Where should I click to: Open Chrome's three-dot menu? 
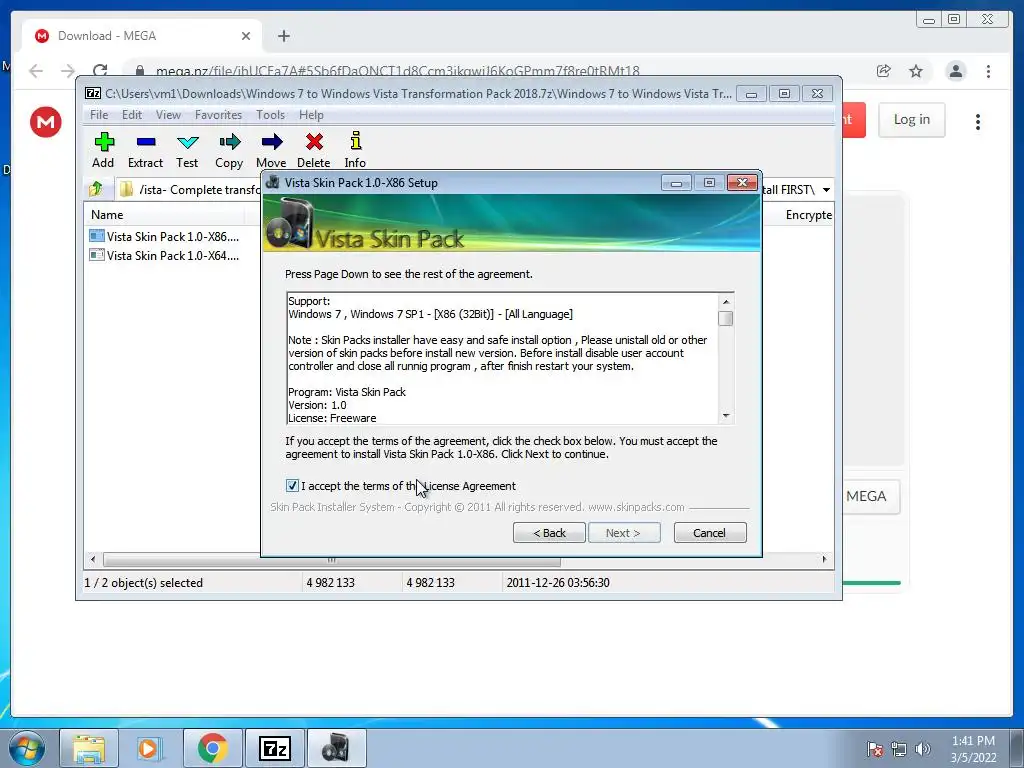pyautogui.click(x=988, y=71)
